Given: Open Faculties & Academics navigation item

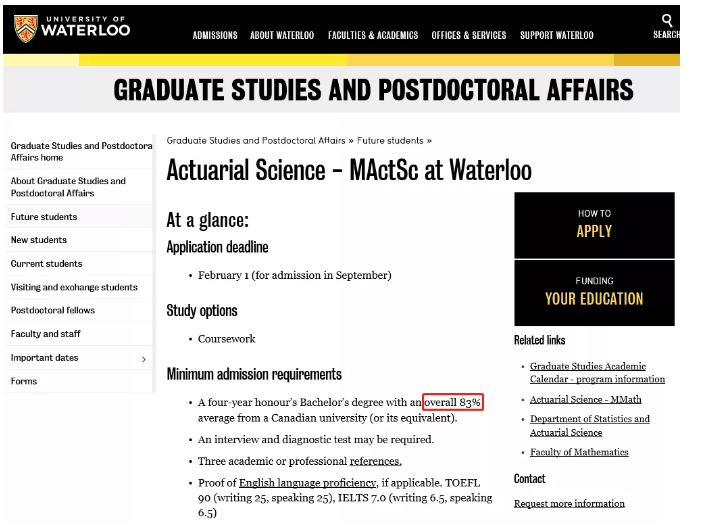Looking at the screenshot, I should click(x=373, y=35).
